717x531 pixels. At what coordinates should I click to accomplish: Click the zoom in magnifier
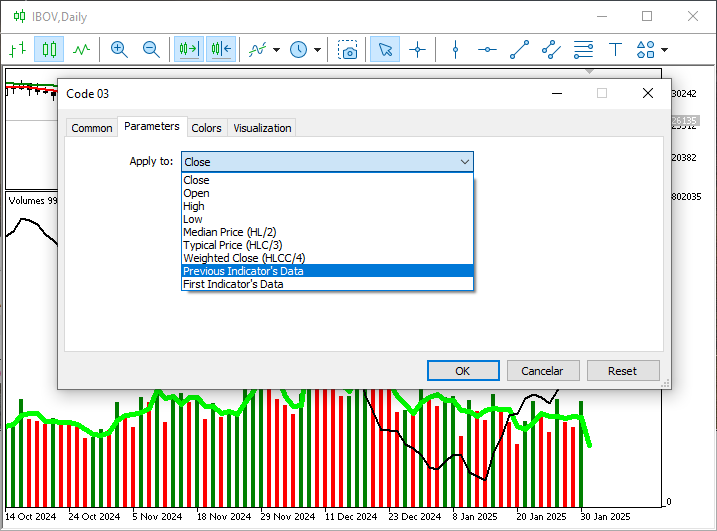coord(119,49)
